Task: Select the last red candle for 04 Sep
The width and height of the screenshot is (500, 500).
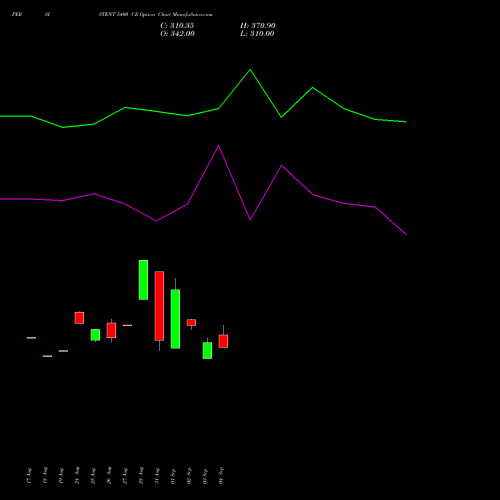Action: (x=223, y=341)
